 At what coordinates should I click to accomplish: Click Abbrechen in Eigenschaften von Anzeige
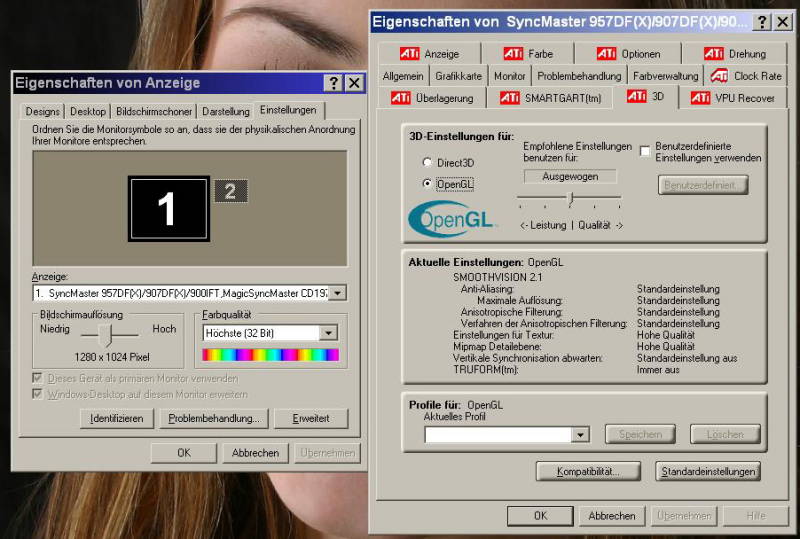pyautogui.click(x=255, y=453)
